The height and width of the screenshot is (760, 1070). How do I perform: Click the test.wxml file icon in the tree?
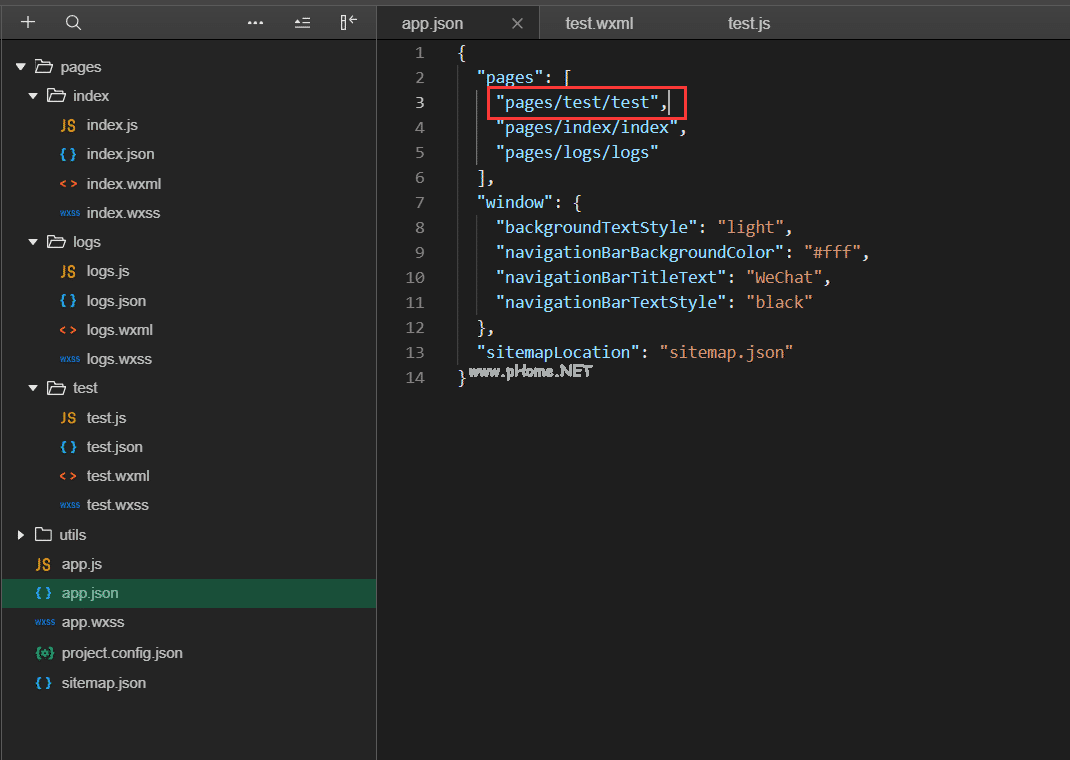[68, 476]
